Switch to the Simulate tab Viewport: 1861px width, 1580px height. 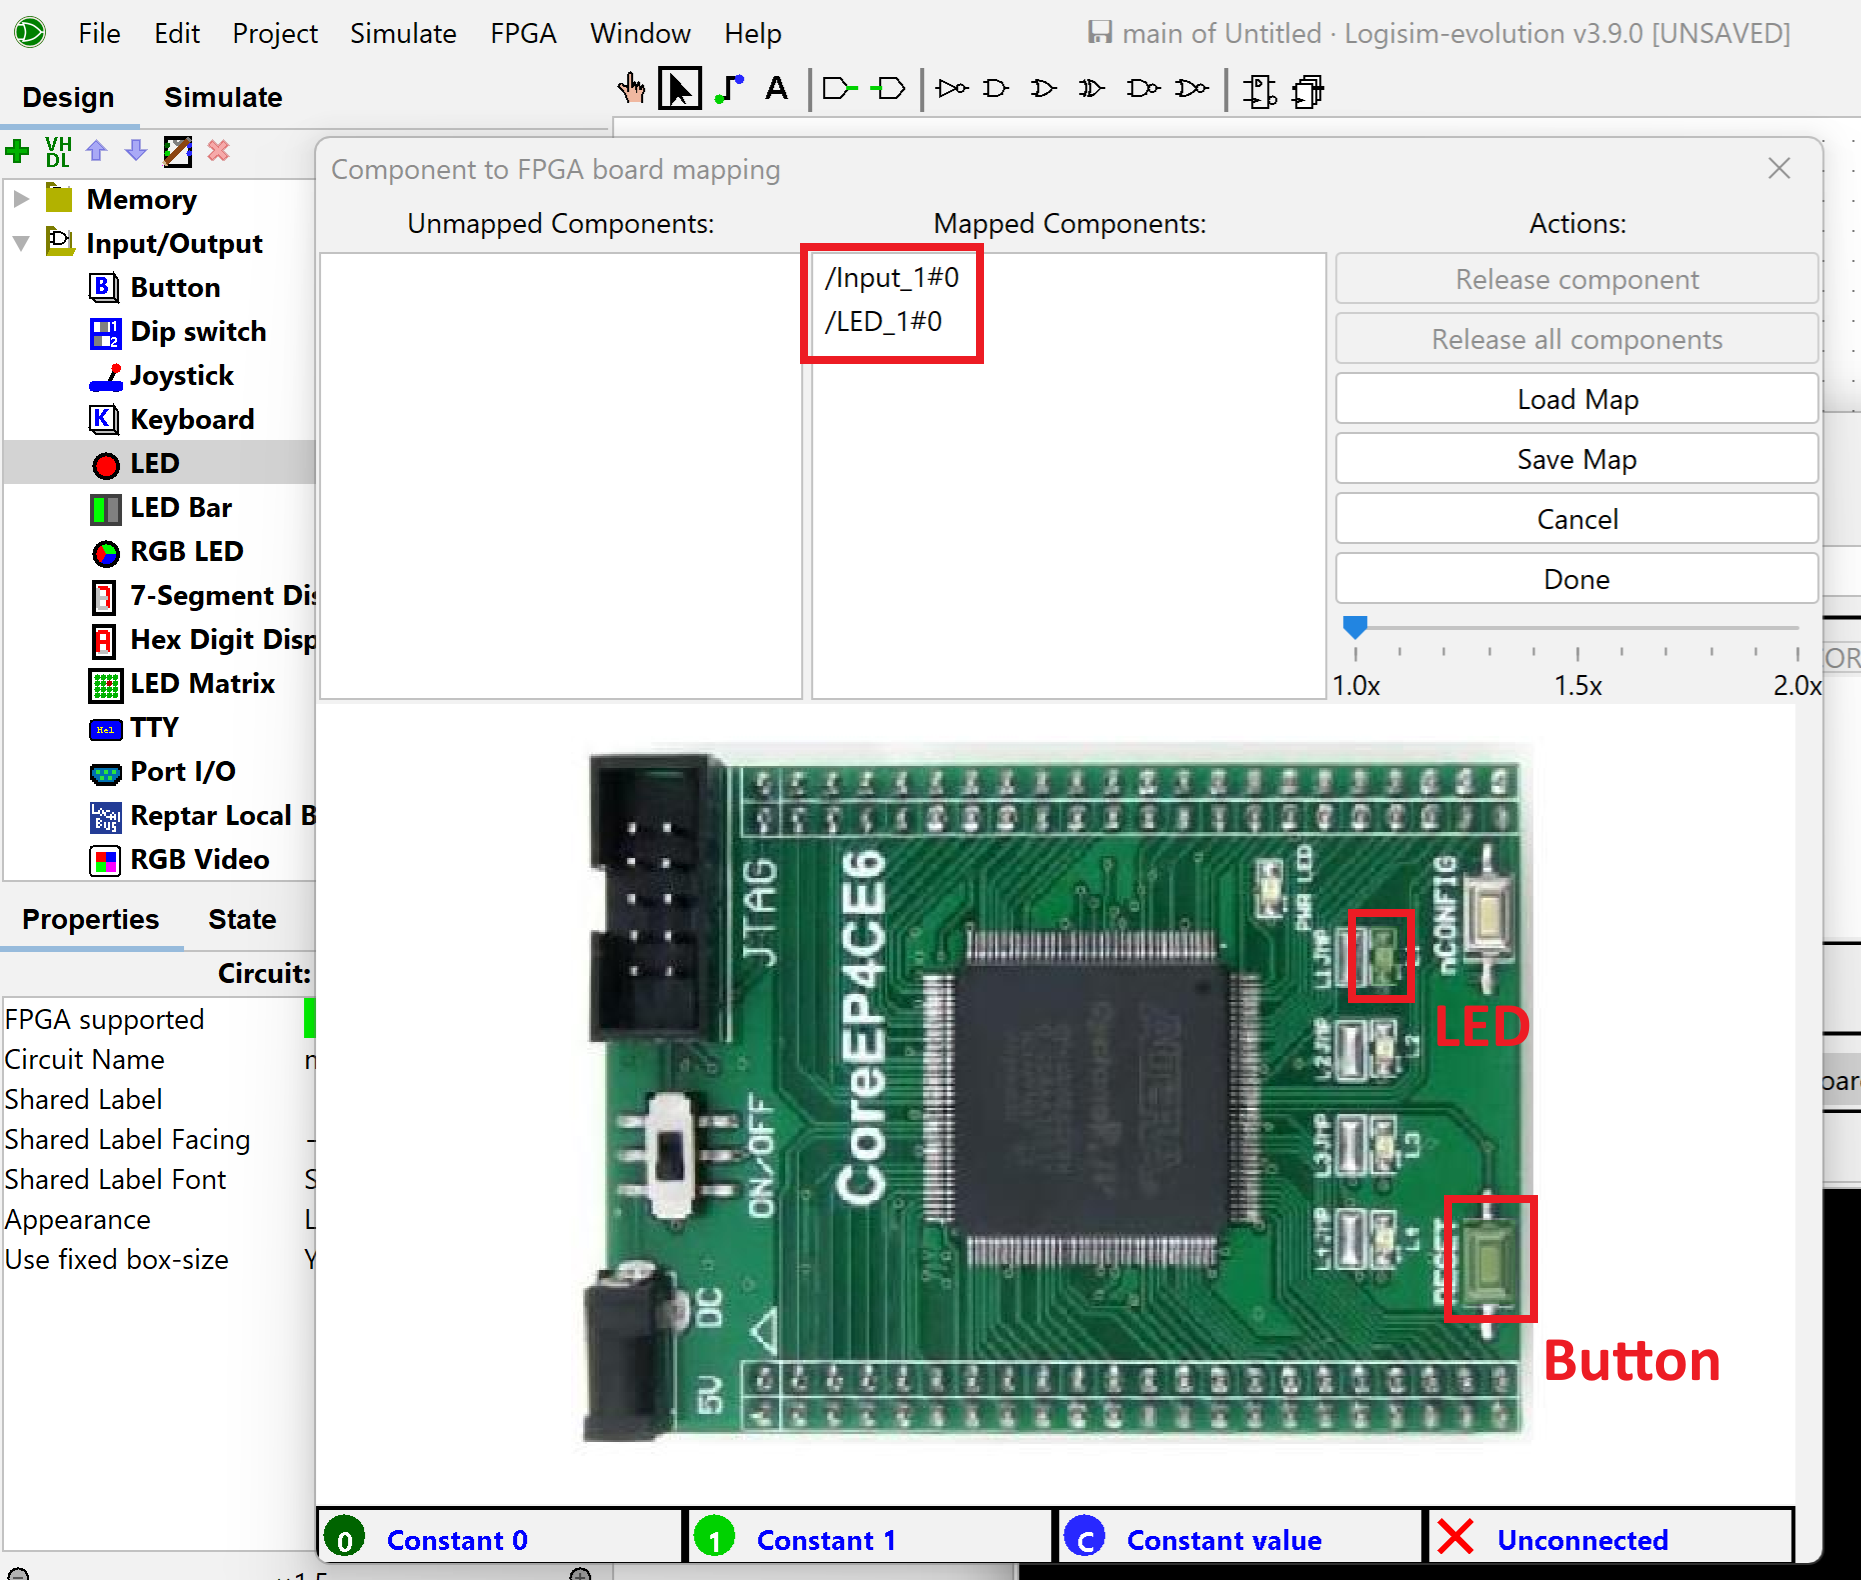223,97
